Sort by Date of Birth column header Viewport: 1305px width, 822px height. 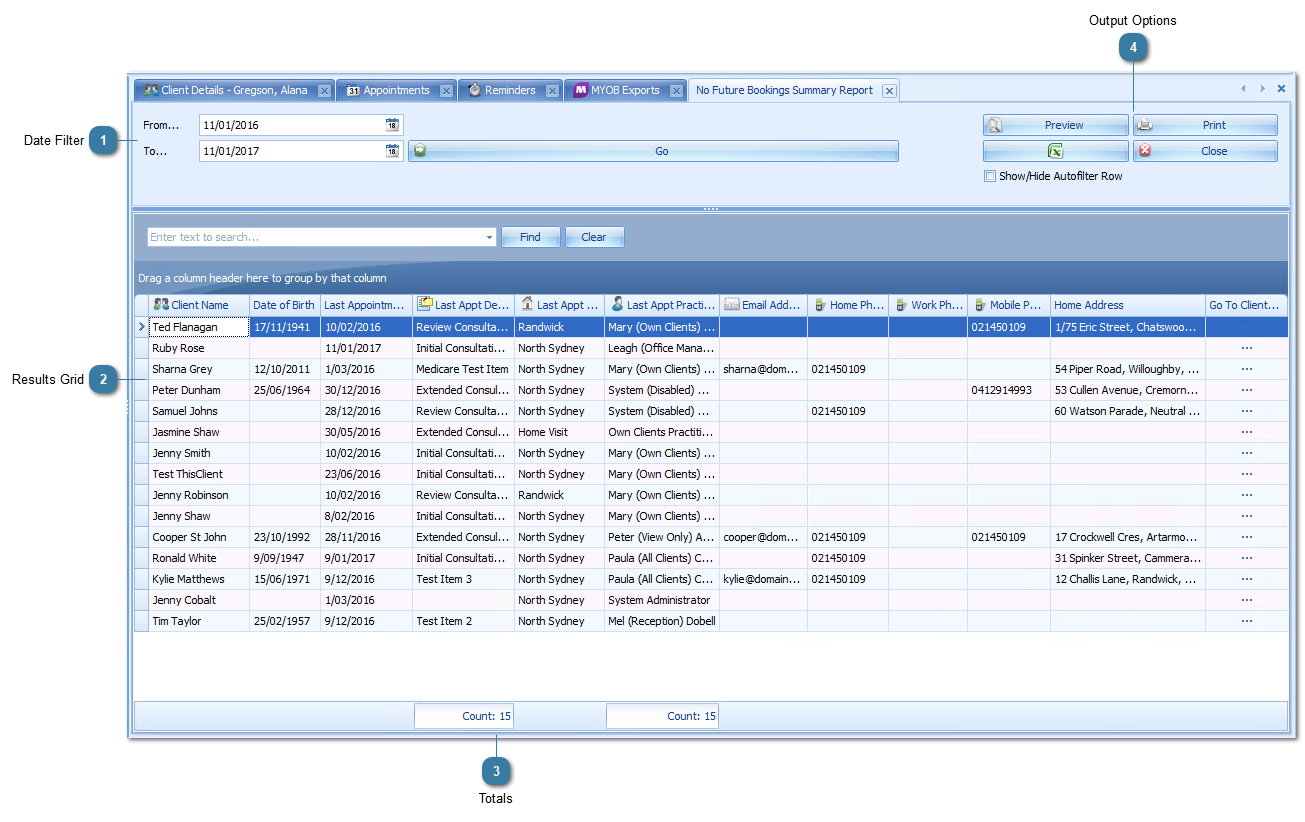click(x=284, y=305)
